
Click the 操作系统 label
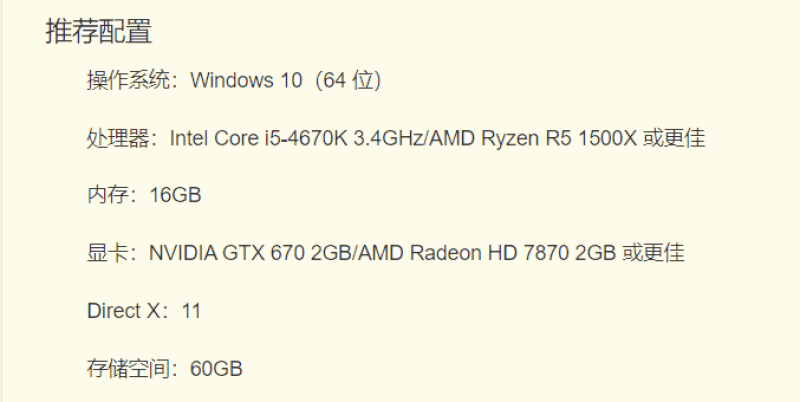click(x=128, y=80)
